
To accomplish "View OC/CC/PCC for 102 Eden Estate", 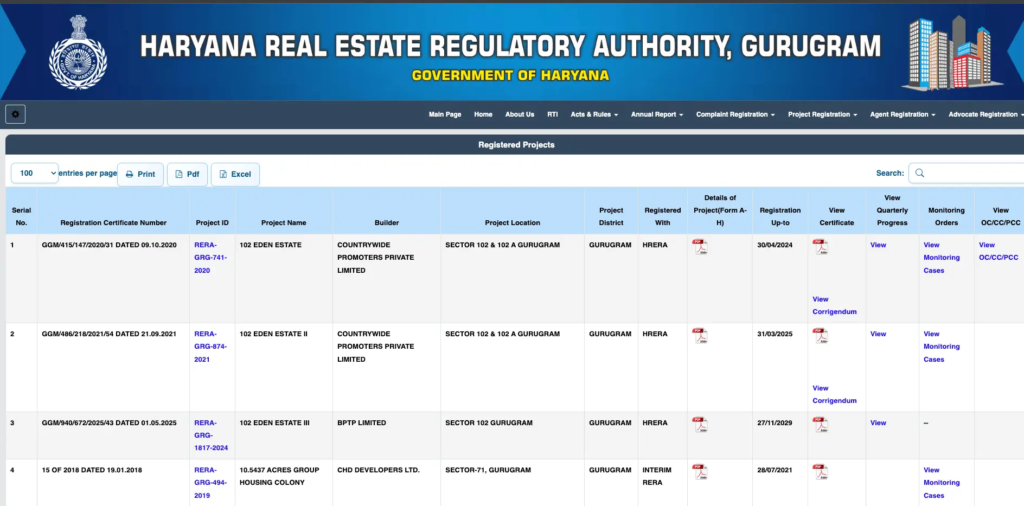I will (998, 251).
